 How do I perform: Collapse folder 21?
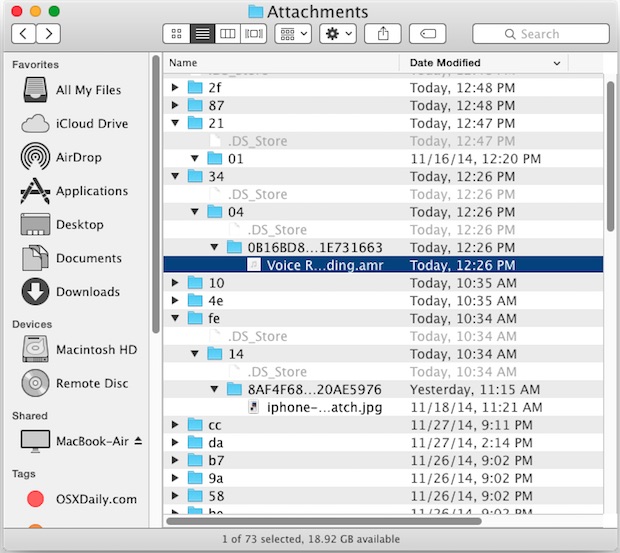[x=175, y=123]
